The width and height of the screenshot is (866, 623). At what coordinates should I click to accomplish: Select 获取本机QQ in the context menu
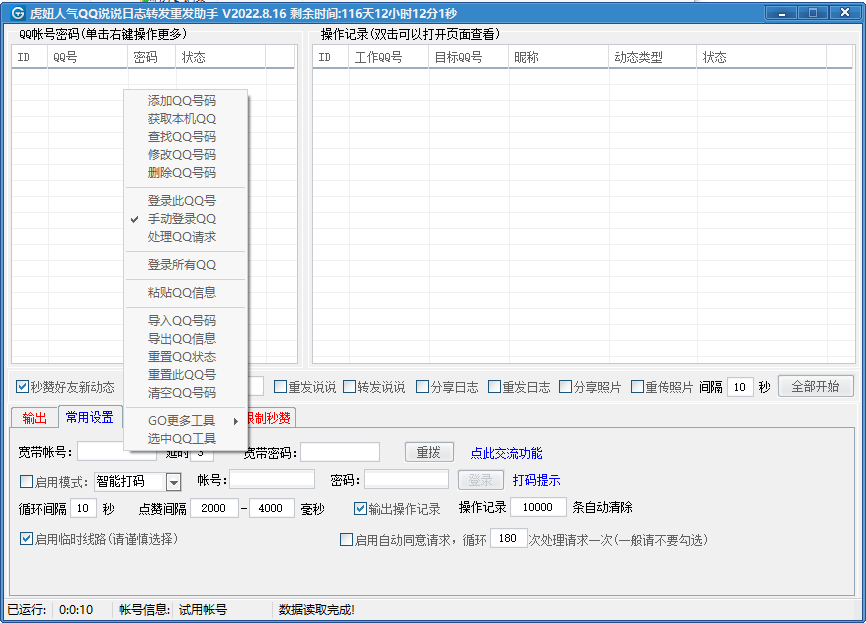click(x=186, y=119)
